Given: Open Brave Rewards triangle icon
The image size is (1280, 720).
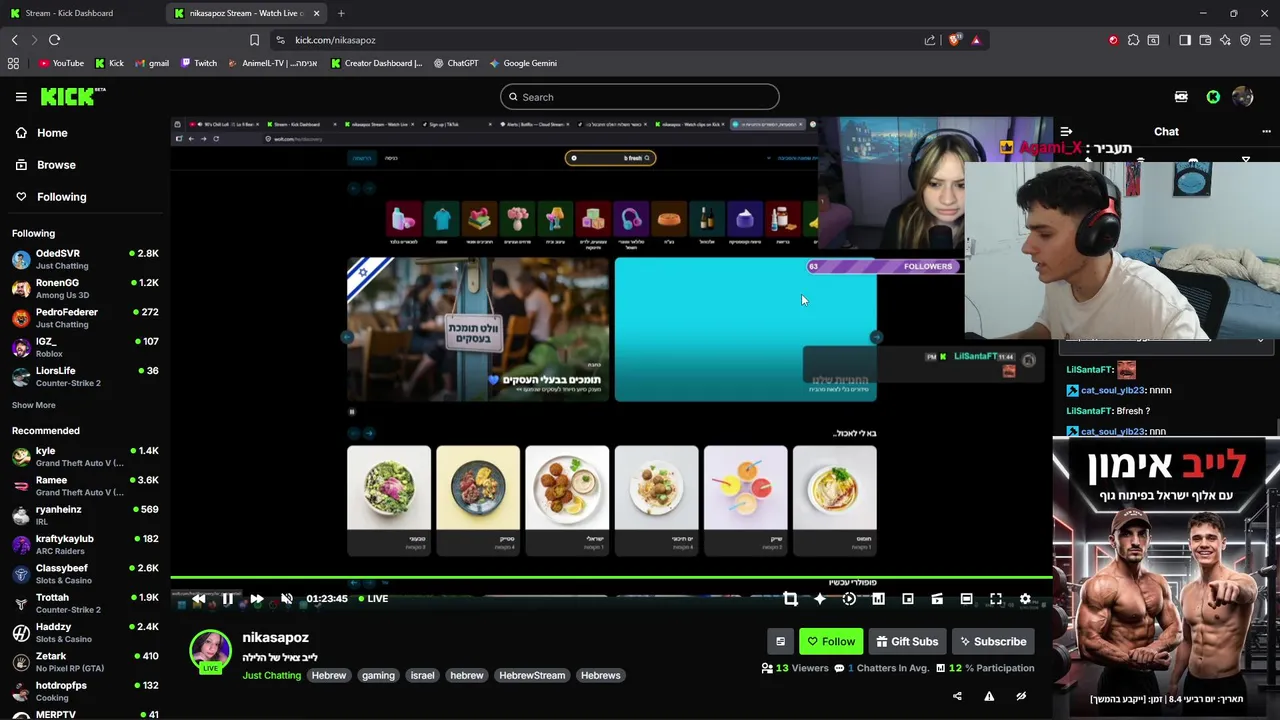Looking at the screenshot, I should (976, 40).
